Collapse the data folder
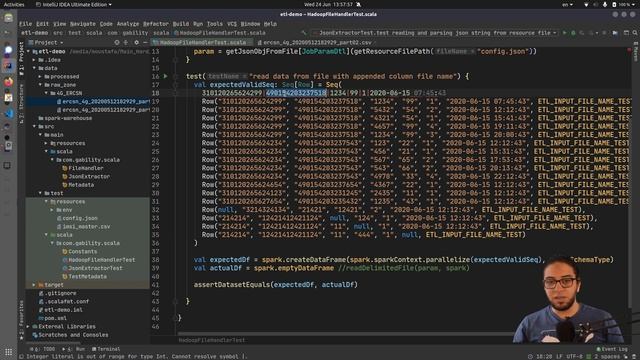The height and width of the screenshot is (360, 640). point(34,68)
